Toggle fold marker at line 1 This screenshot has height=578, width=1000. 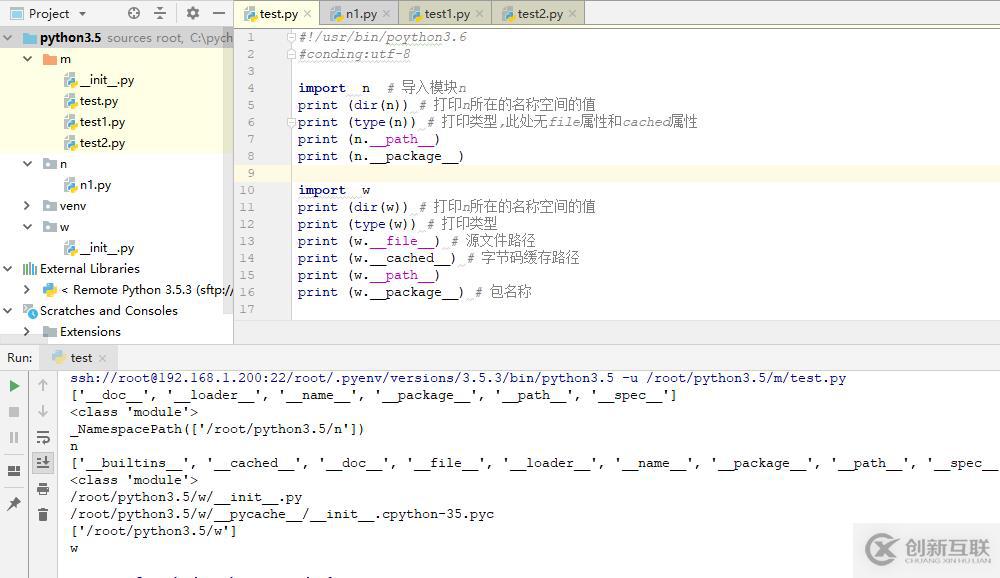tap(291, 37)
